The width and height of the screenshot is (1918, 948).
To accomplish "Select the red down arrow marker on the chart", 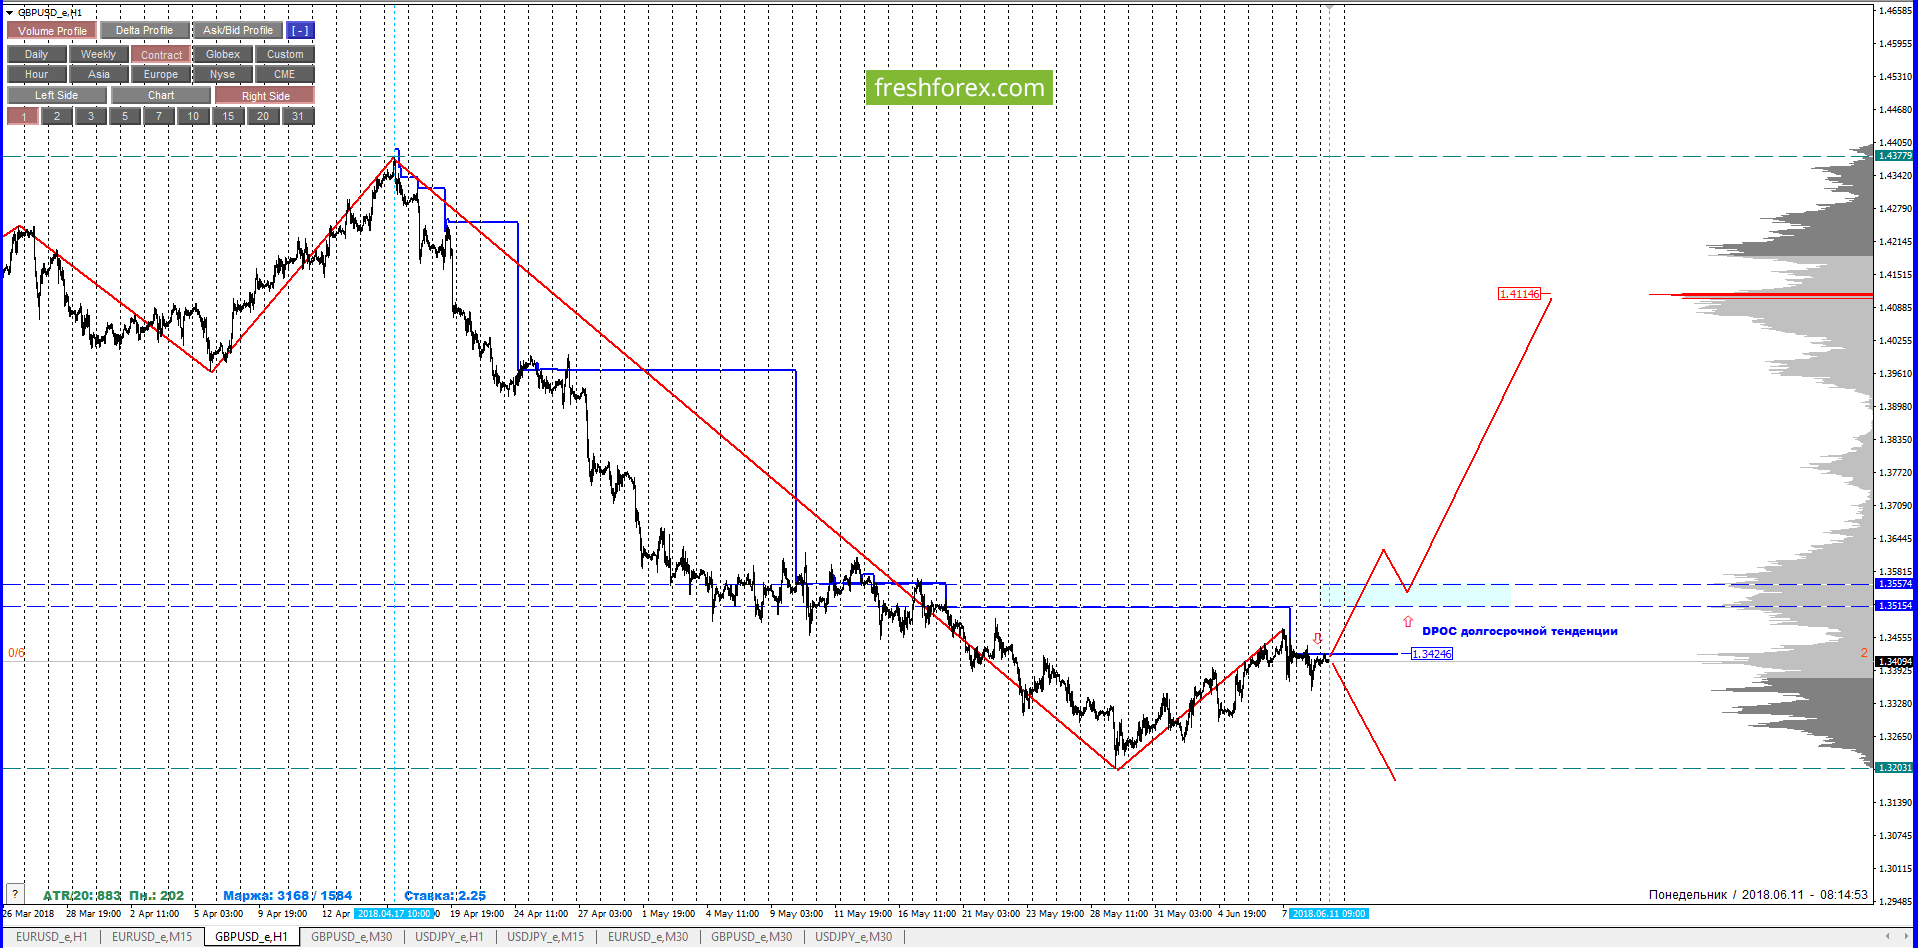I will [x=1317, y=638].
